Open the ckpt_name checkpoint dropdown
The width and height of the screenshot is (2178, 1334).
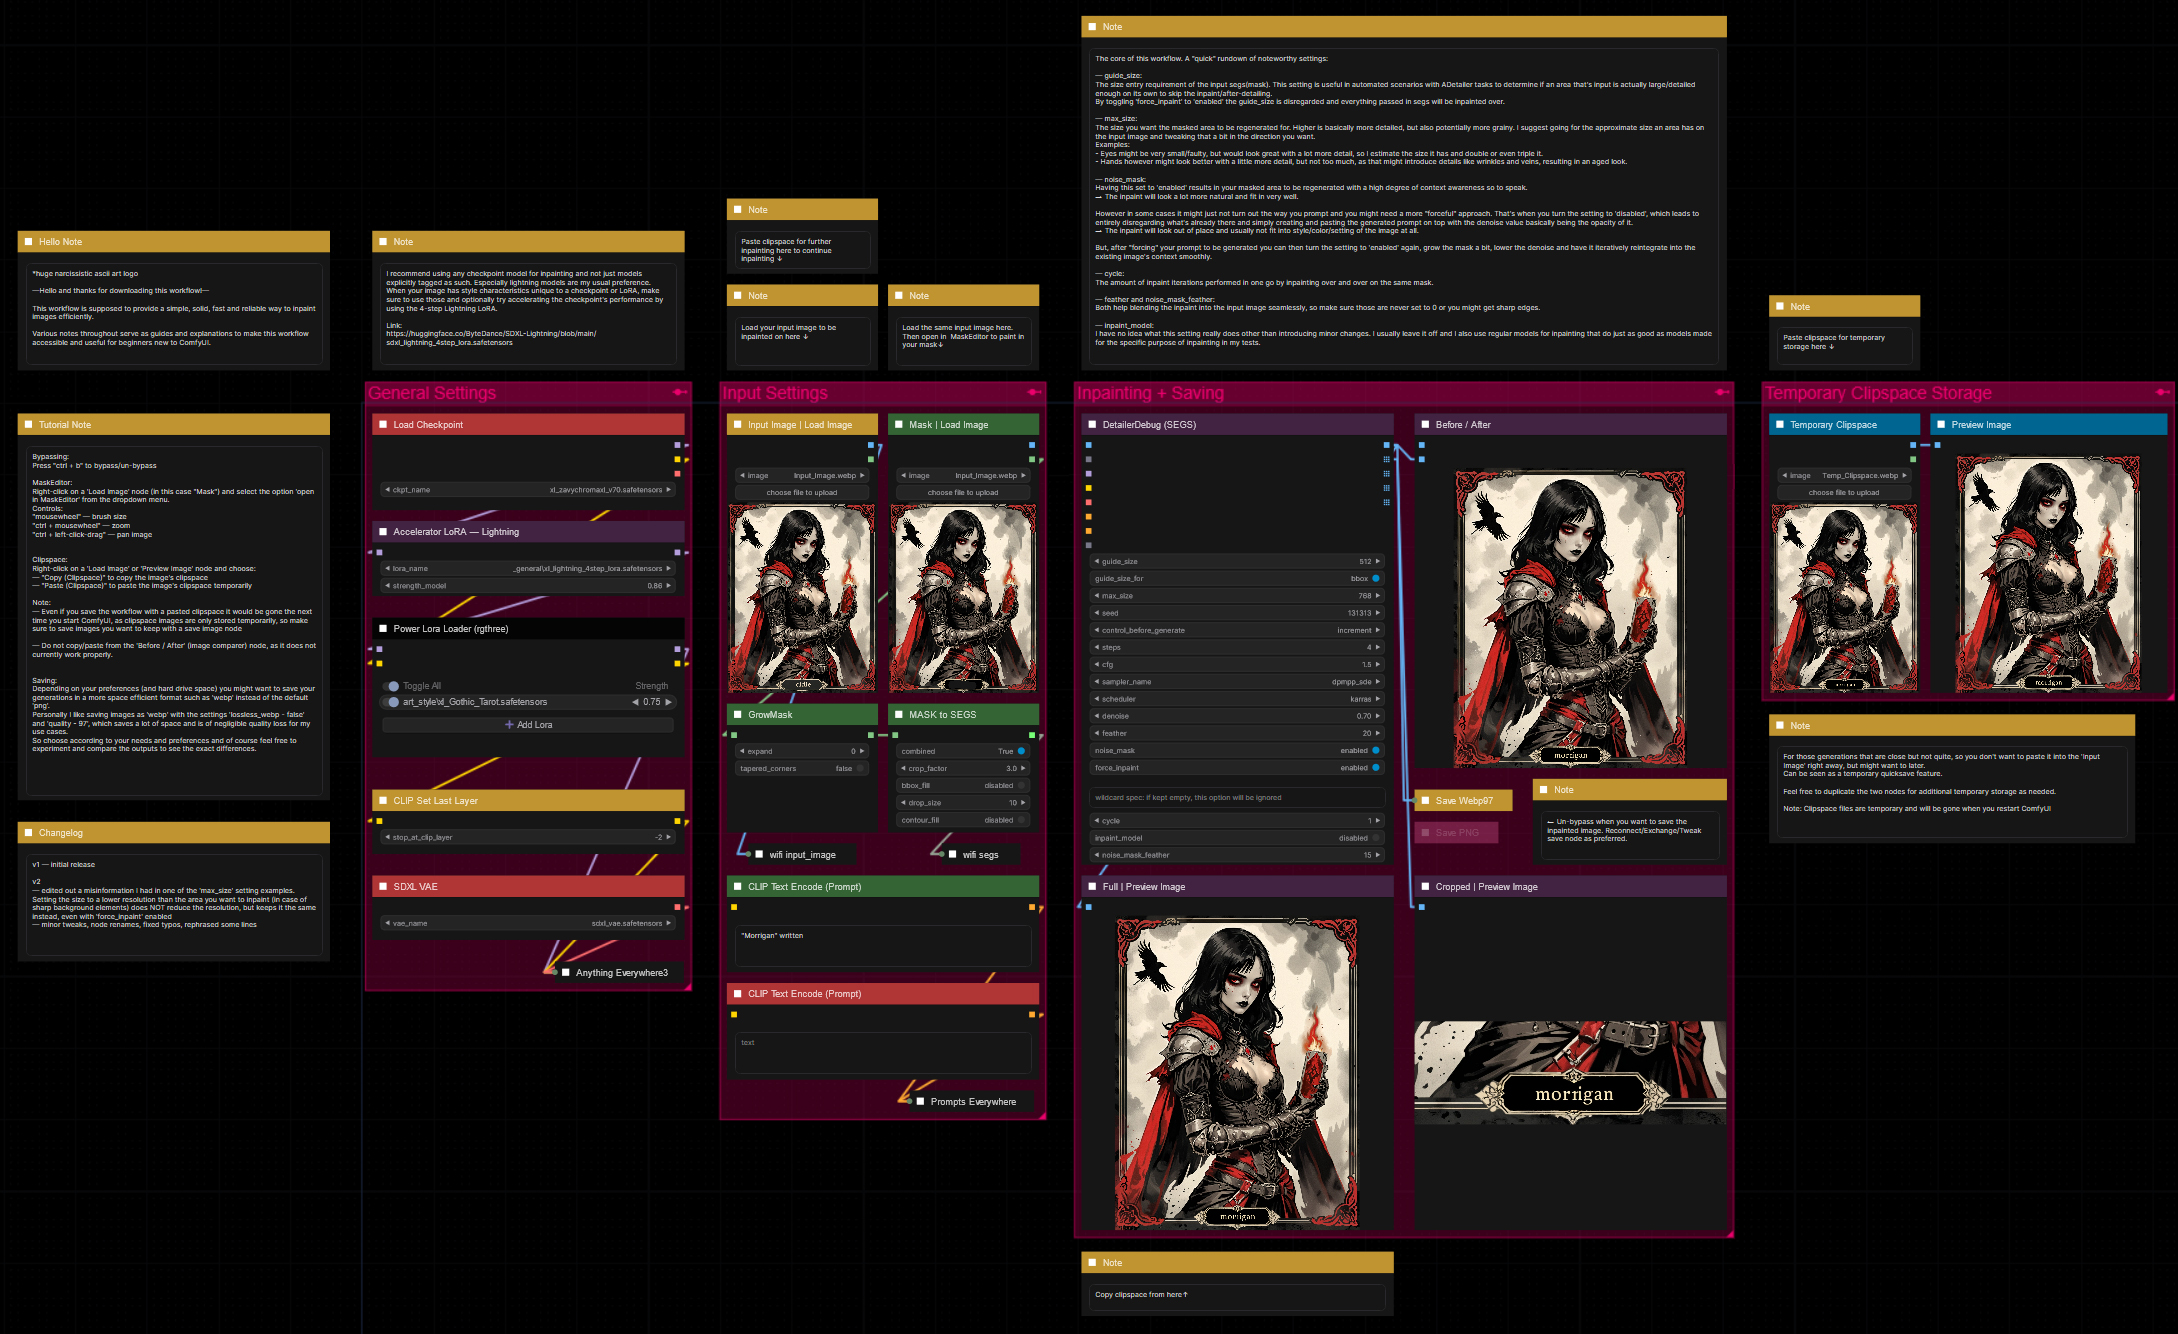528,490
